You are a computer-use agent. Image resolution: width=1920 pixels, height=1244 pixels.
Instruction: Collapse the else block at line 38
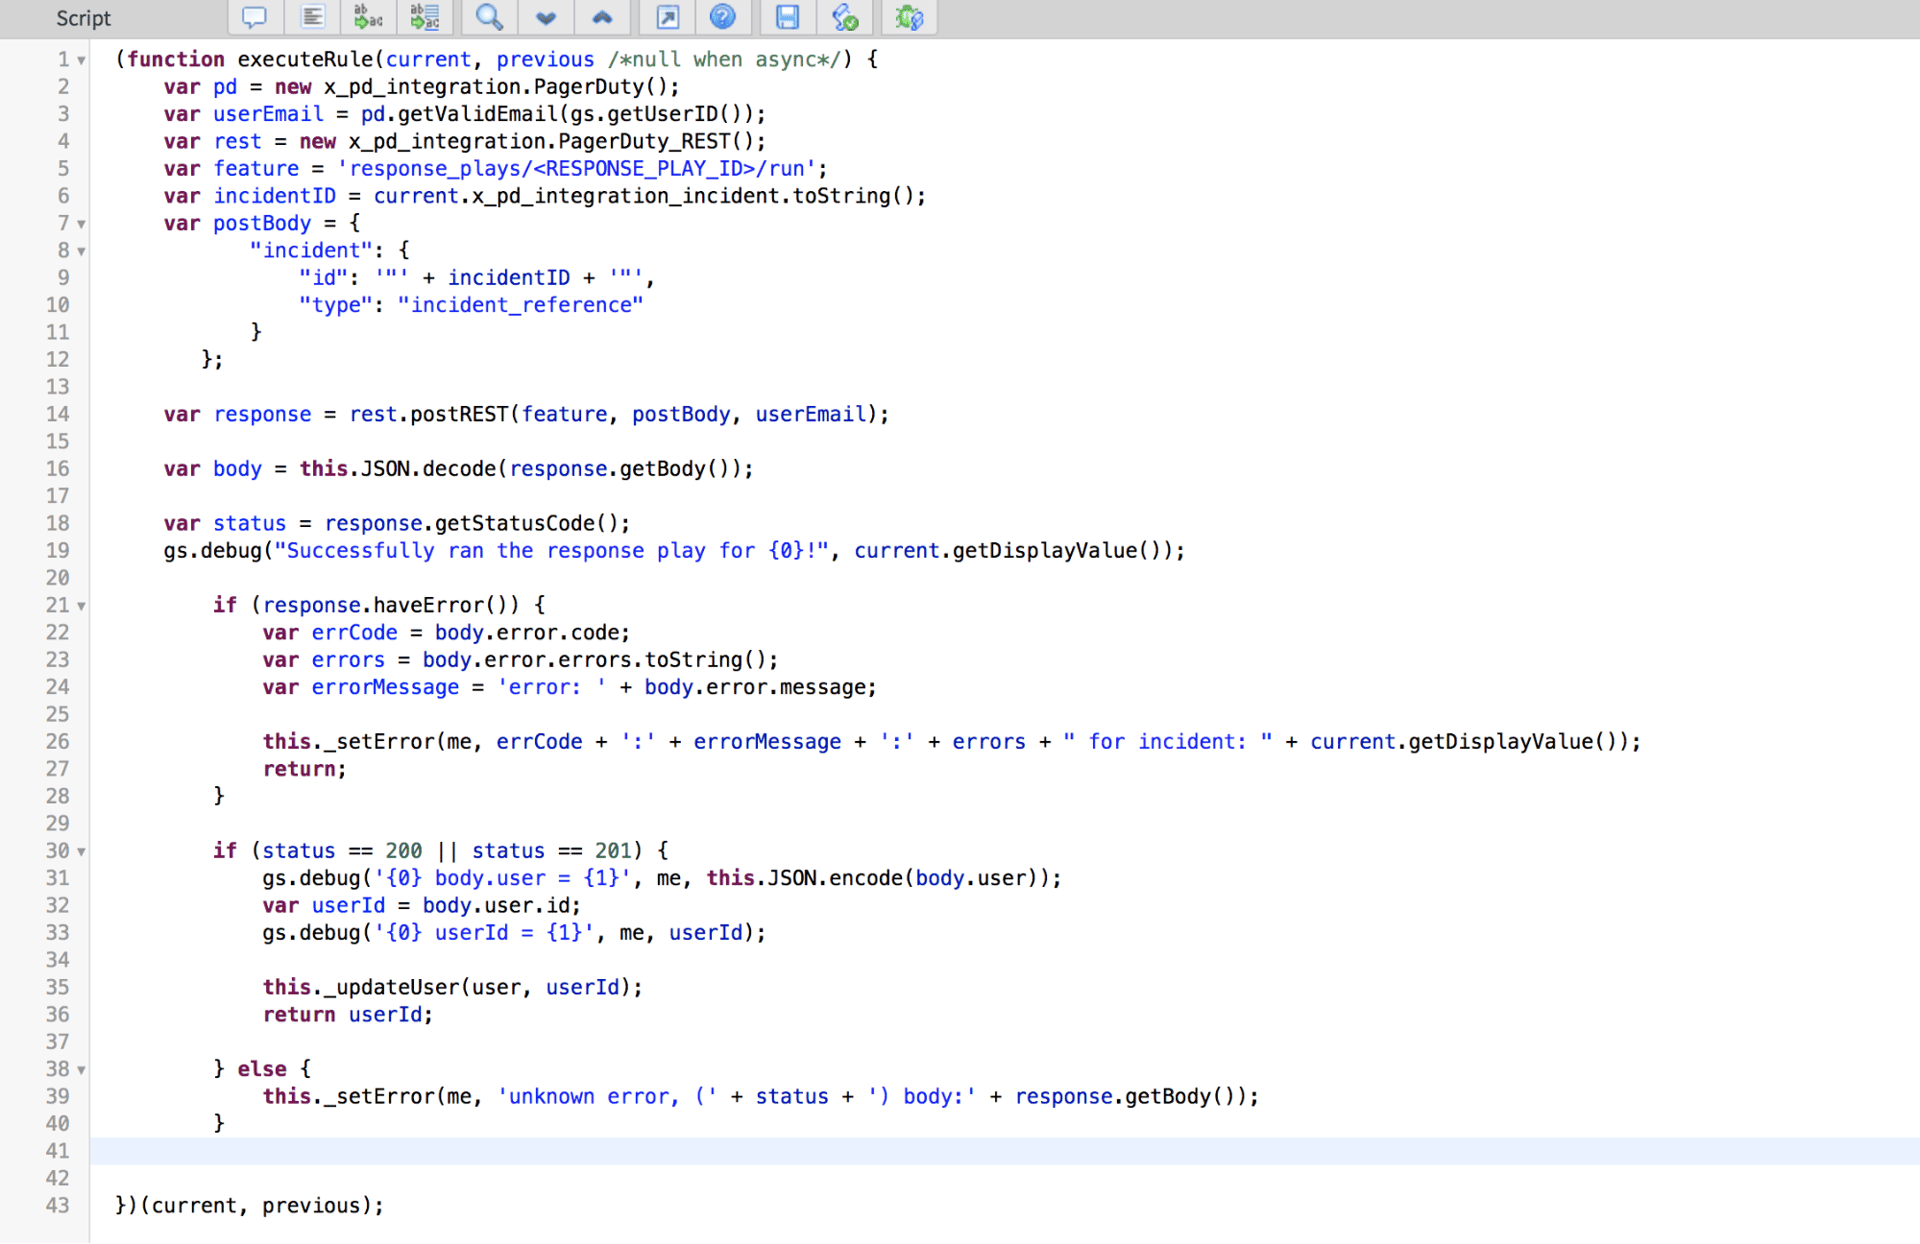pyautogui.click(x=82, y=1070)
